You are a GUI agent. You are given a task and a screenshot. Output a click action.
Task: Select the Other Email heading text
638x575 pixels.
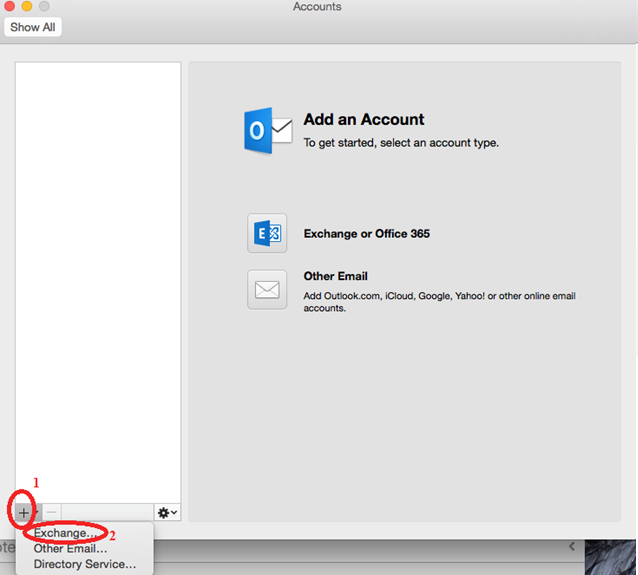point(335,276)
